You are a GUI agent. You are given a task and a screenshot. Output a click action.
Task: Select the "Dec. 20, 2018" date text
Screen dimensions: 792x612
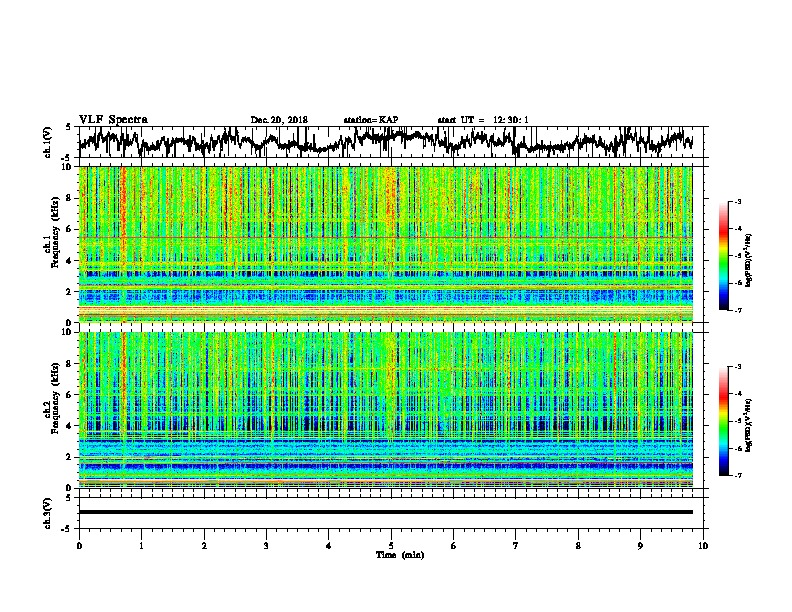click(x=279, y=120)
